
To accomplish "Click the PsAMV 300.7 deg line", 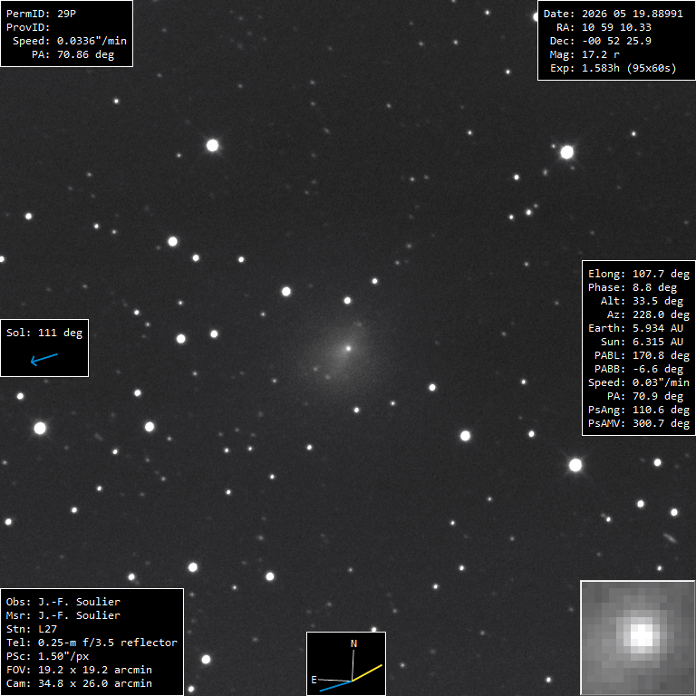I will pyautogui.click(x=639, y=423).
